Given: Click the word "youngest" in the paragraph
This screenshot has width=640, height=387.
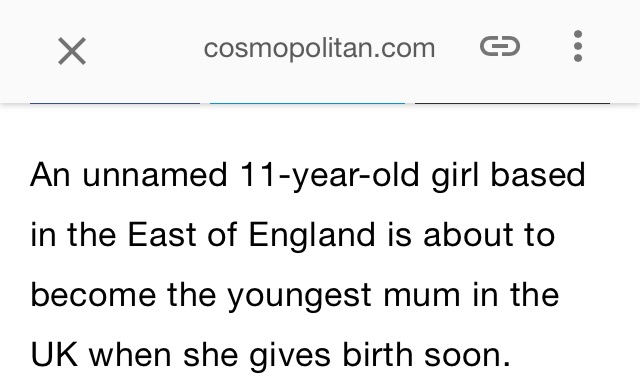Looking at the screenshot, I should [x=299, y=296].
